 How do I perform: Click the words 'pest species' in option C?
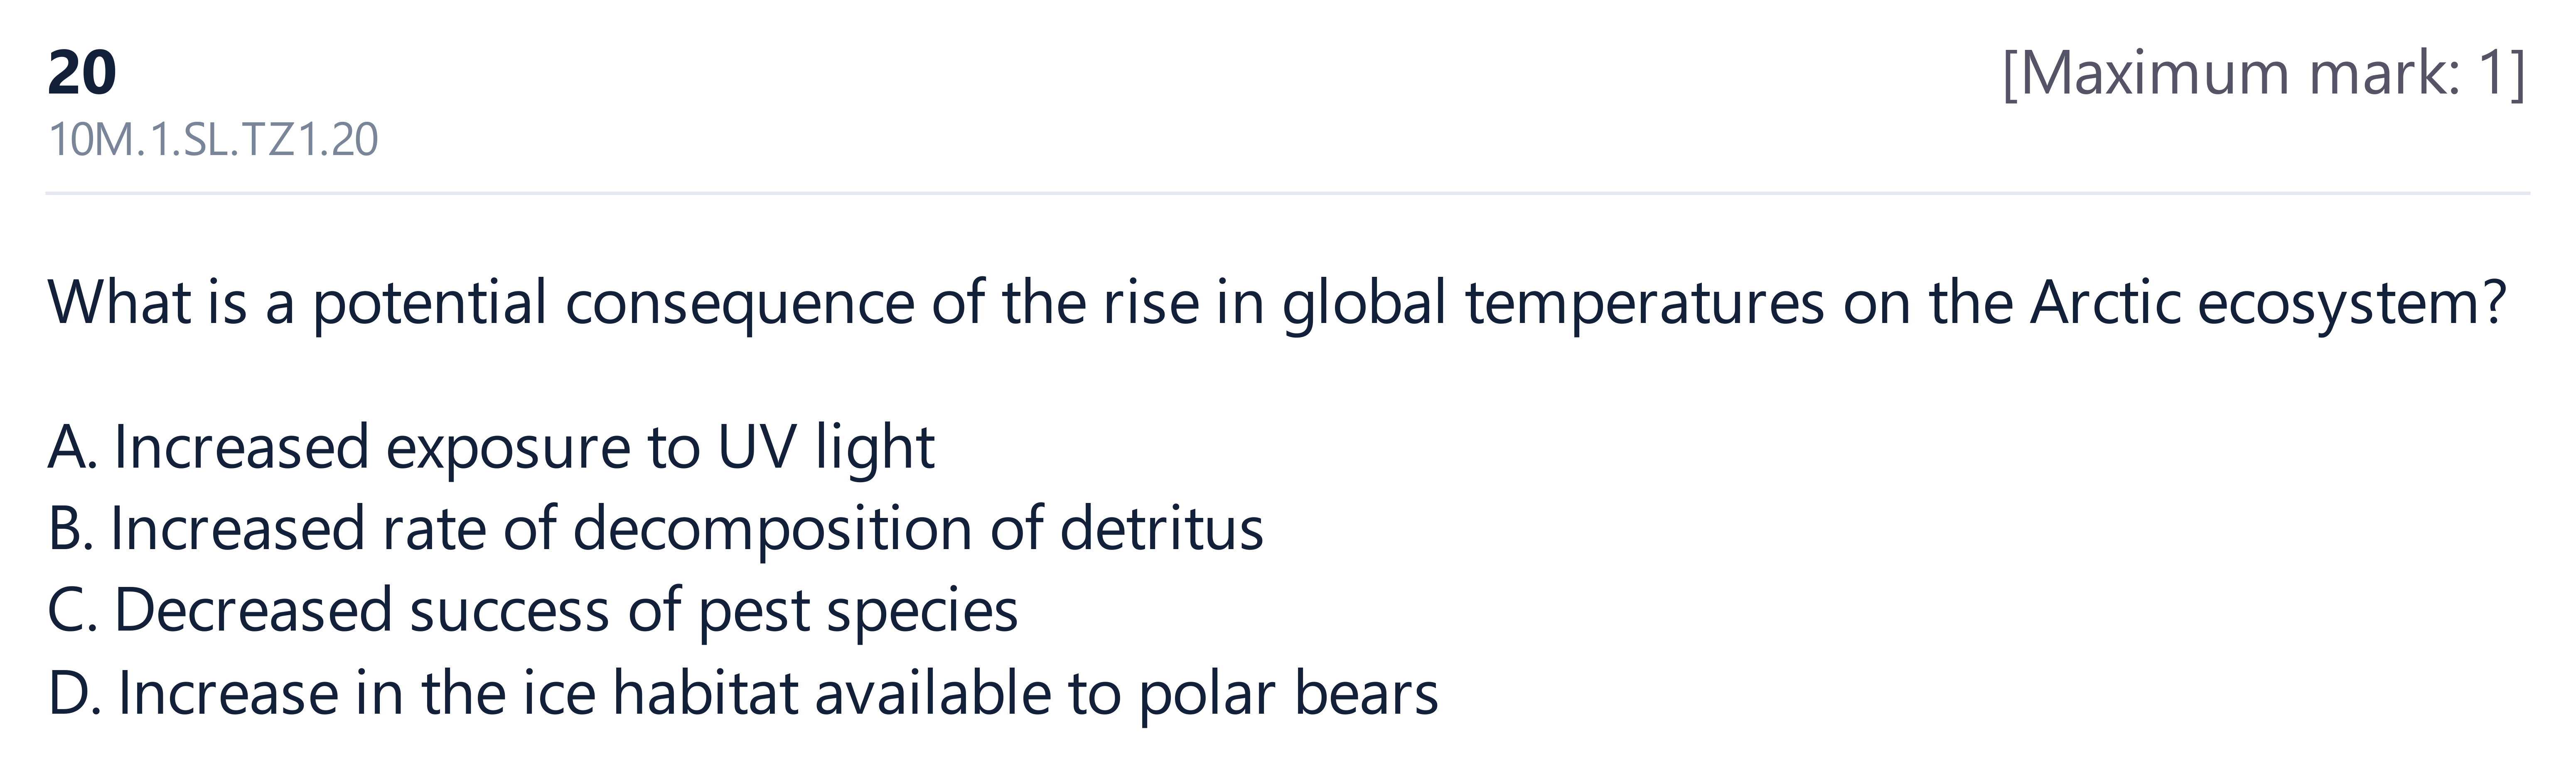click(x=858, y=611)
